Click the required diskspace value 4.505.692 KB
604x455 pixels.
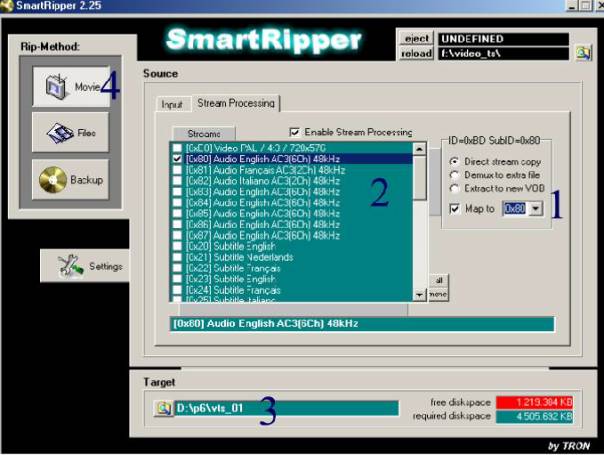coord(534,416)
